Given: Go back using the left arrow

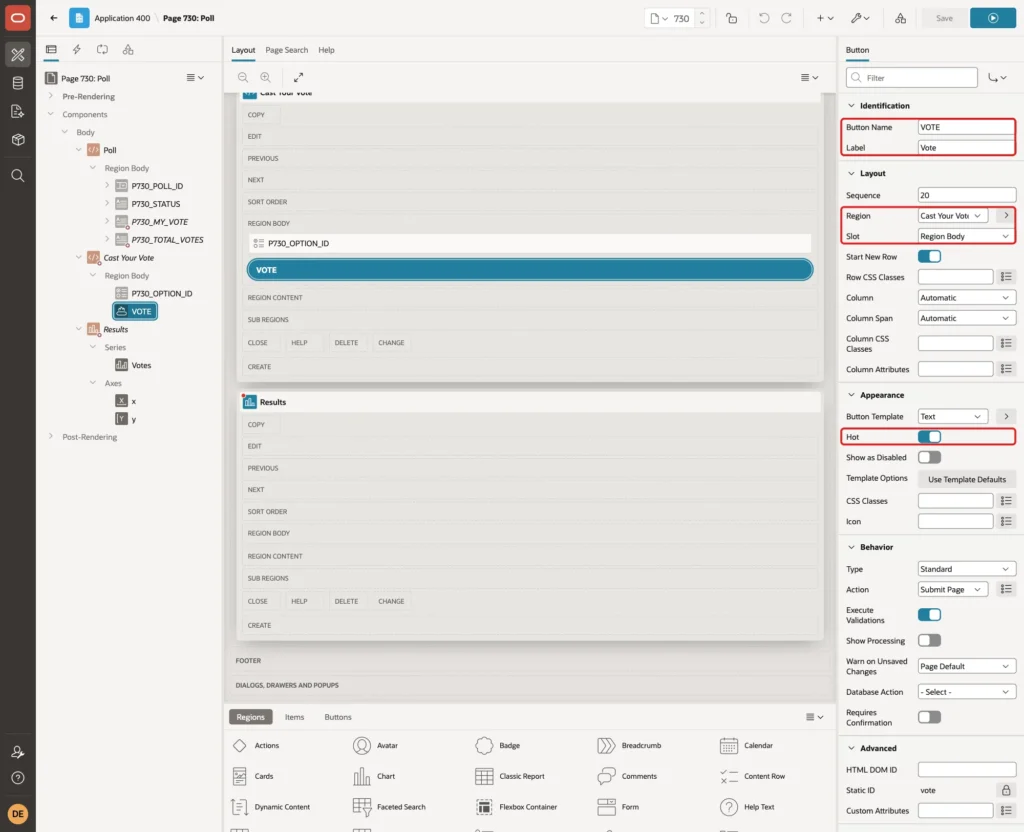Looking at the screenshot, I should pyautogui.click(x=54, y=18).
